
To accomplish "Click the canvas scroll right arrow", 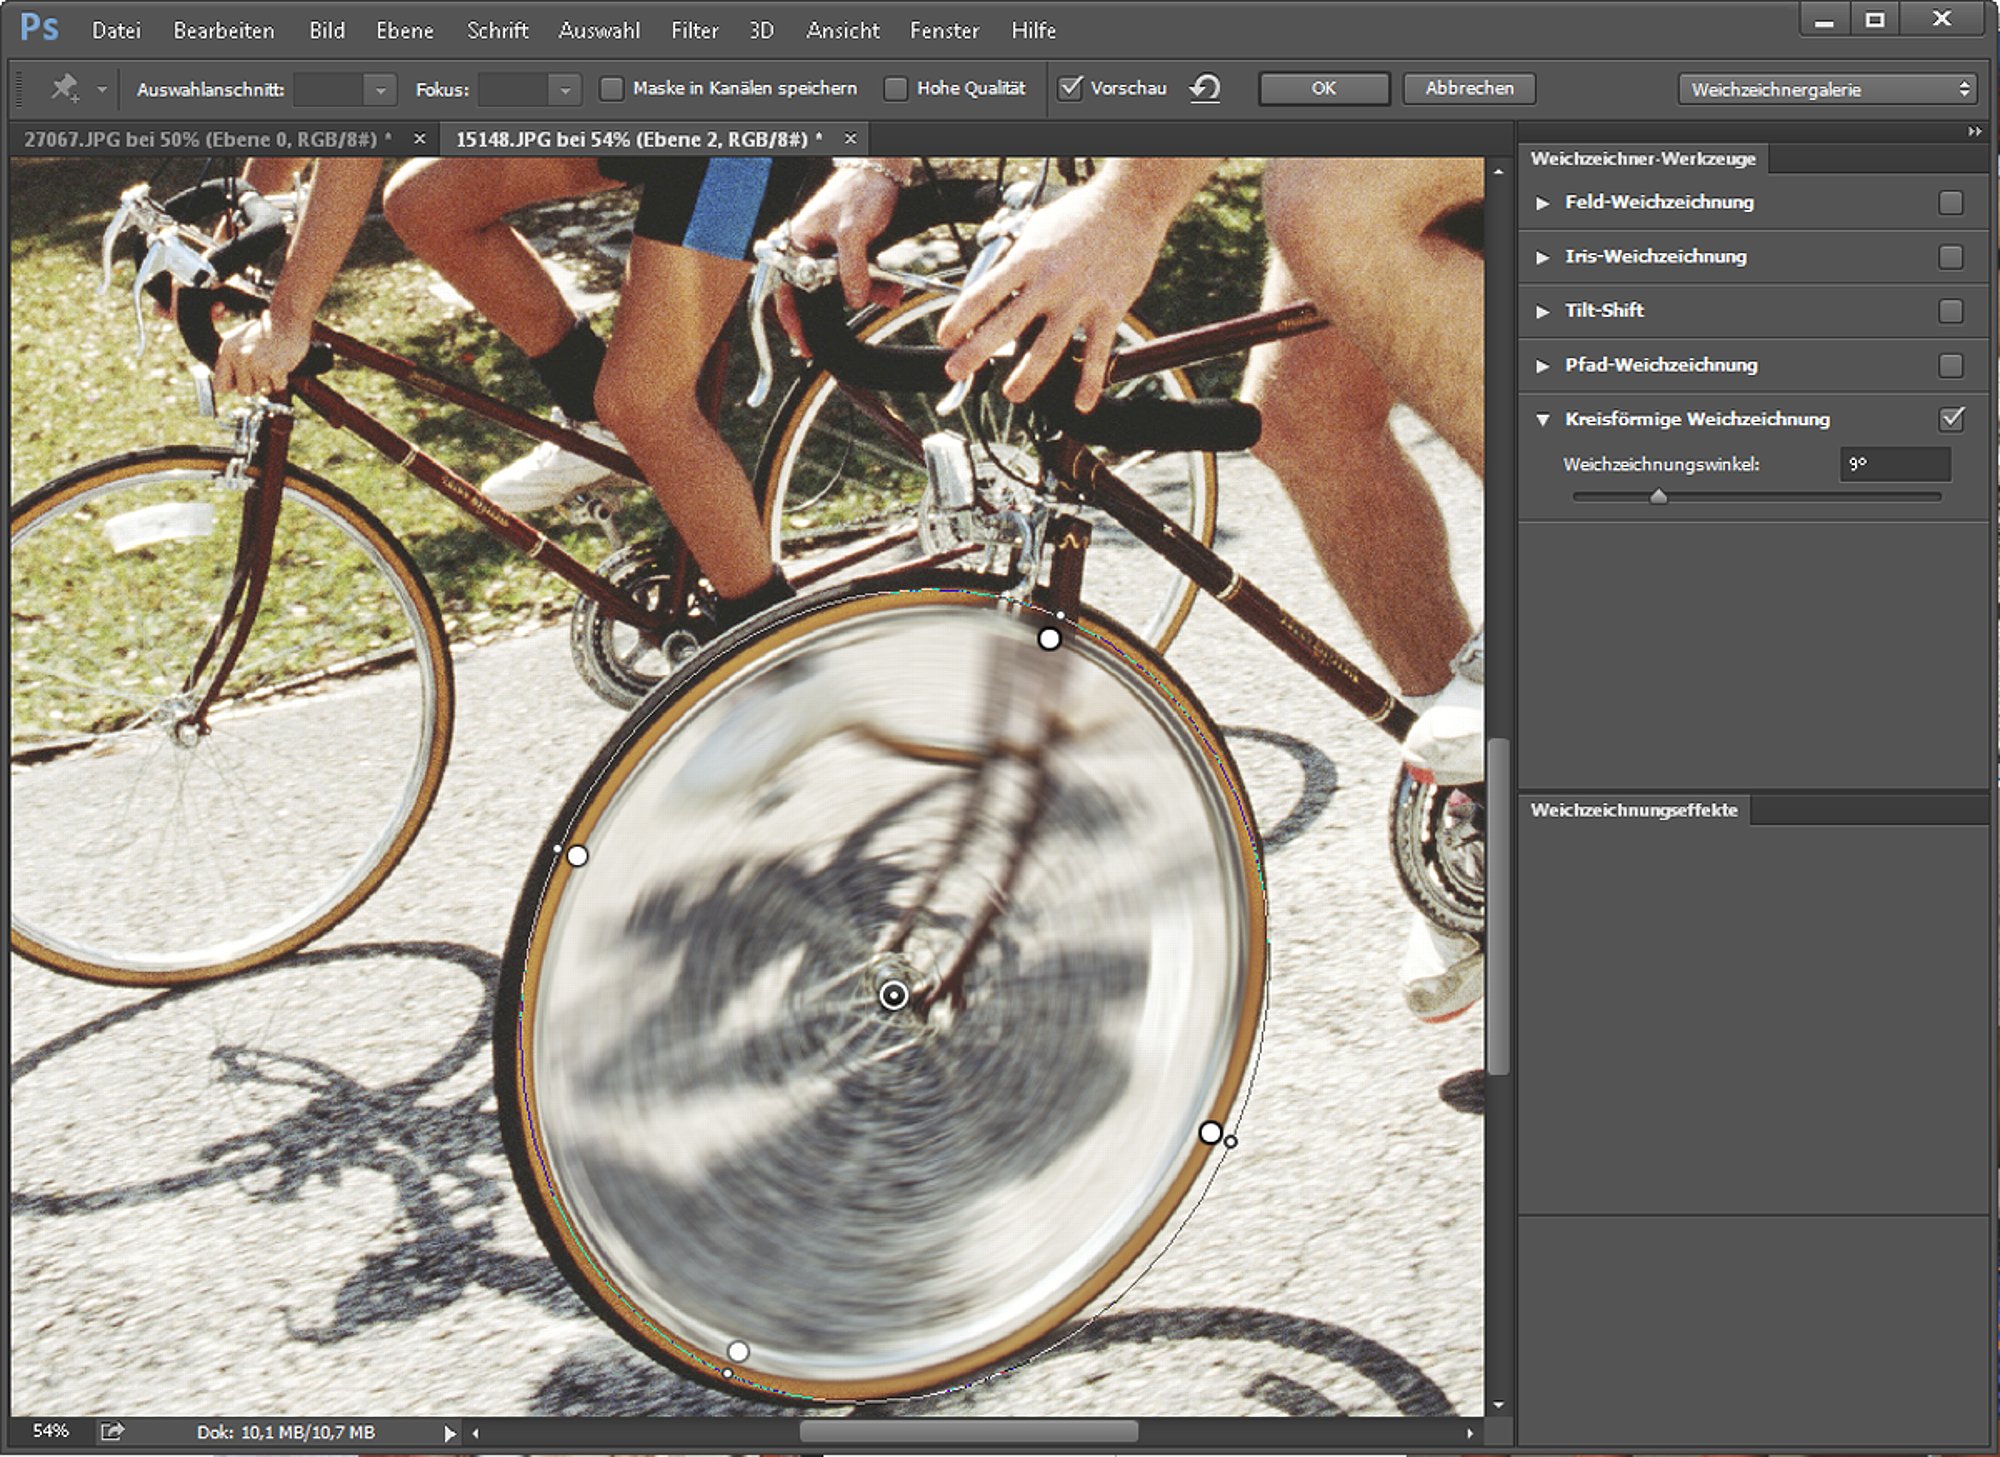I will (1469, 1433).
